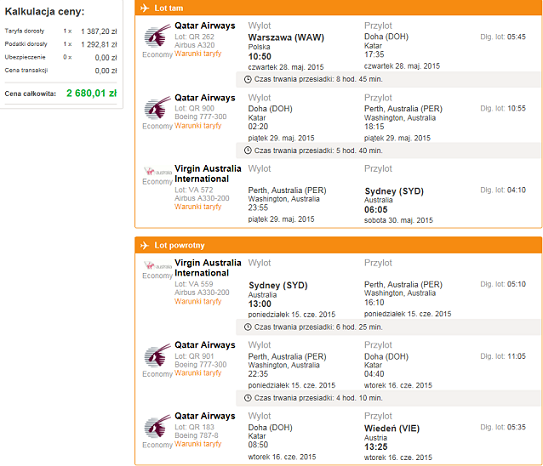Screen dimensions: 543x466
Task: Click departure time 13:00 from Sydney
Action: pos(260,304)
